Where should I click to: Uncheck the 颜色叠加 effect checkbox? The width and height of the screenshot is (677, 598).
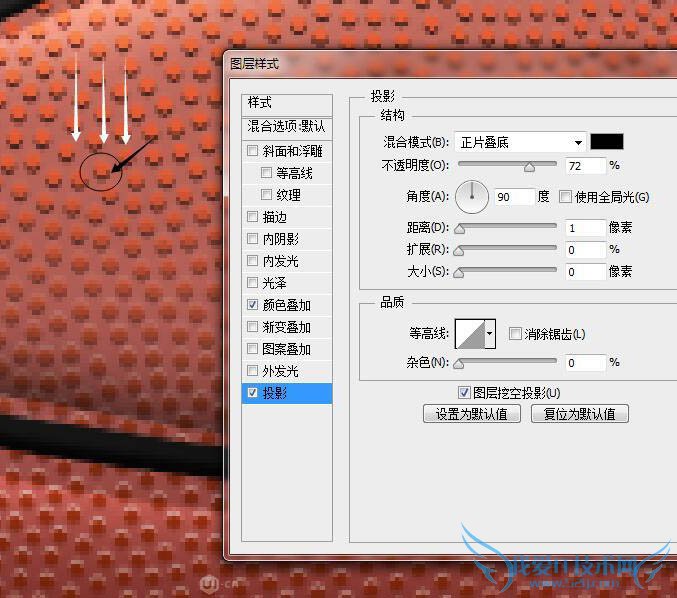(252, 305)
